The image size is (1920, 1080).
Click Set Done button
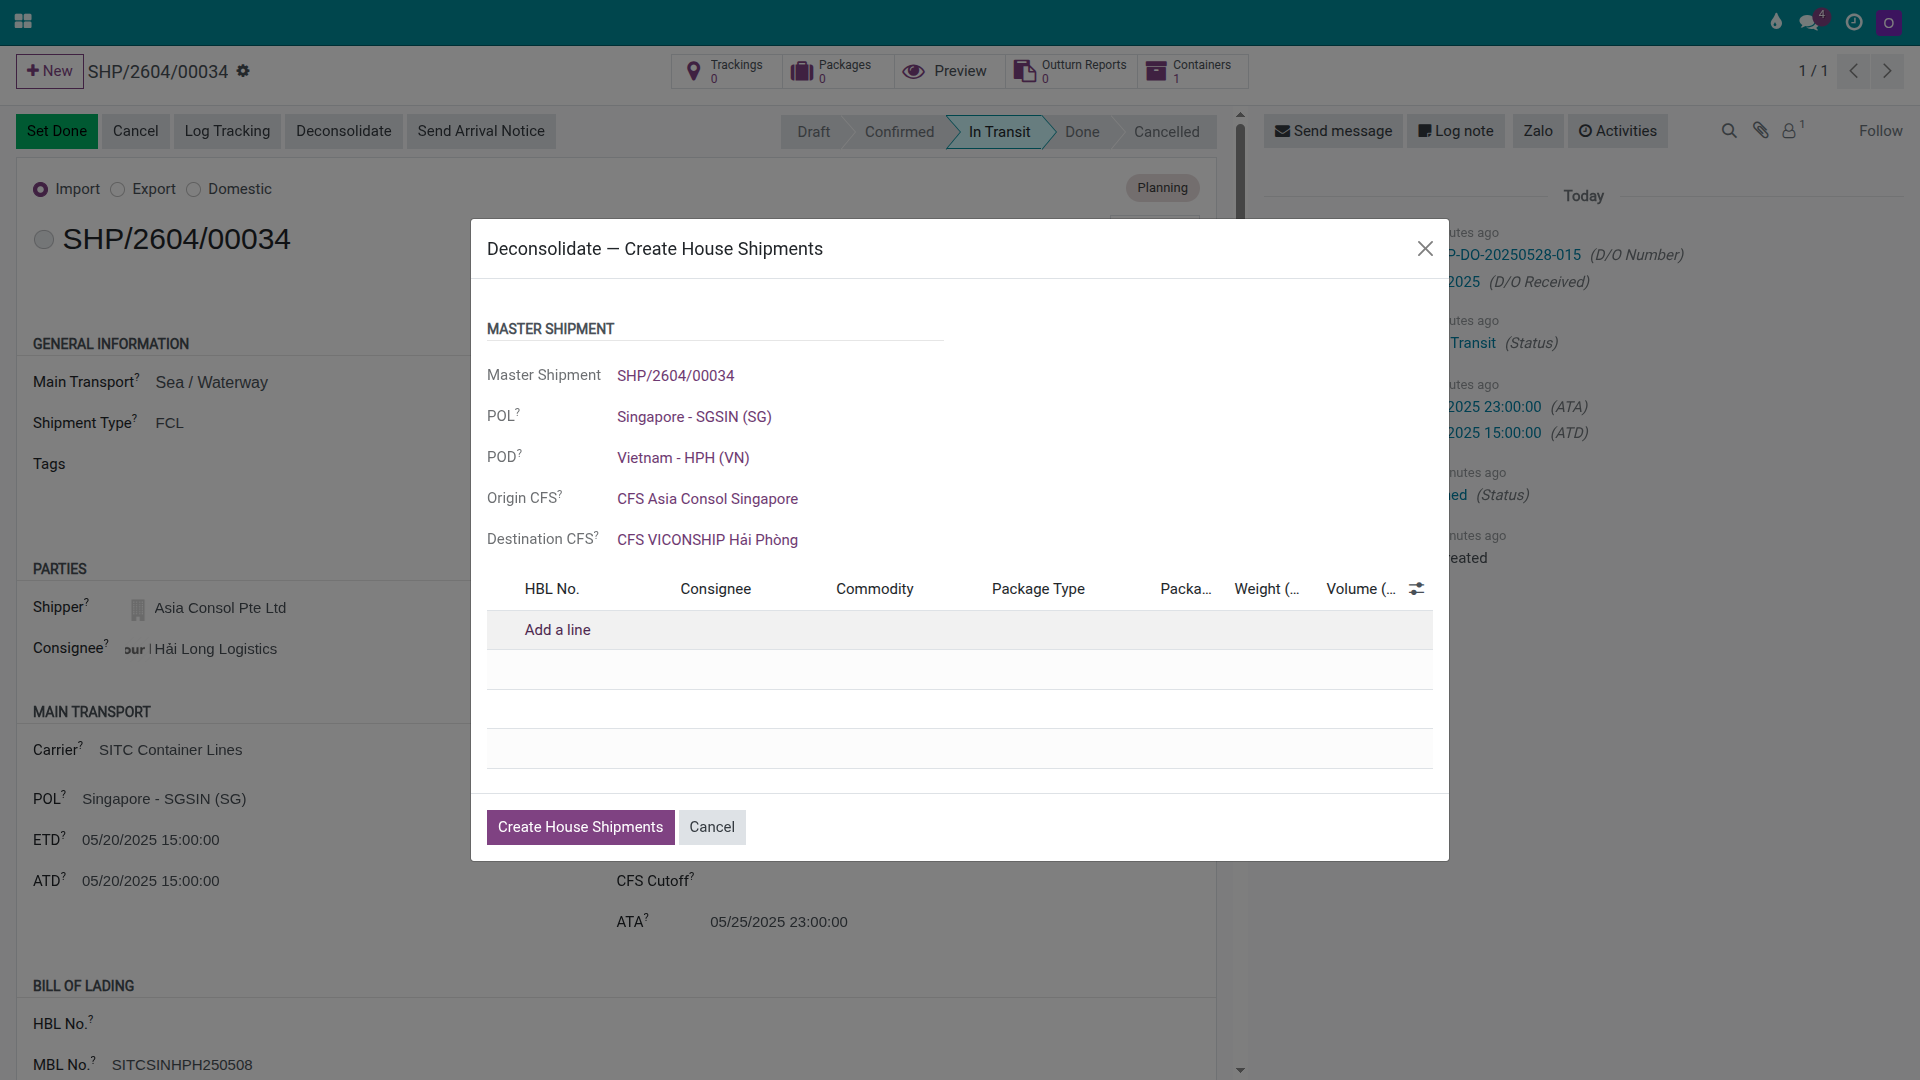[x=57, y=131]
